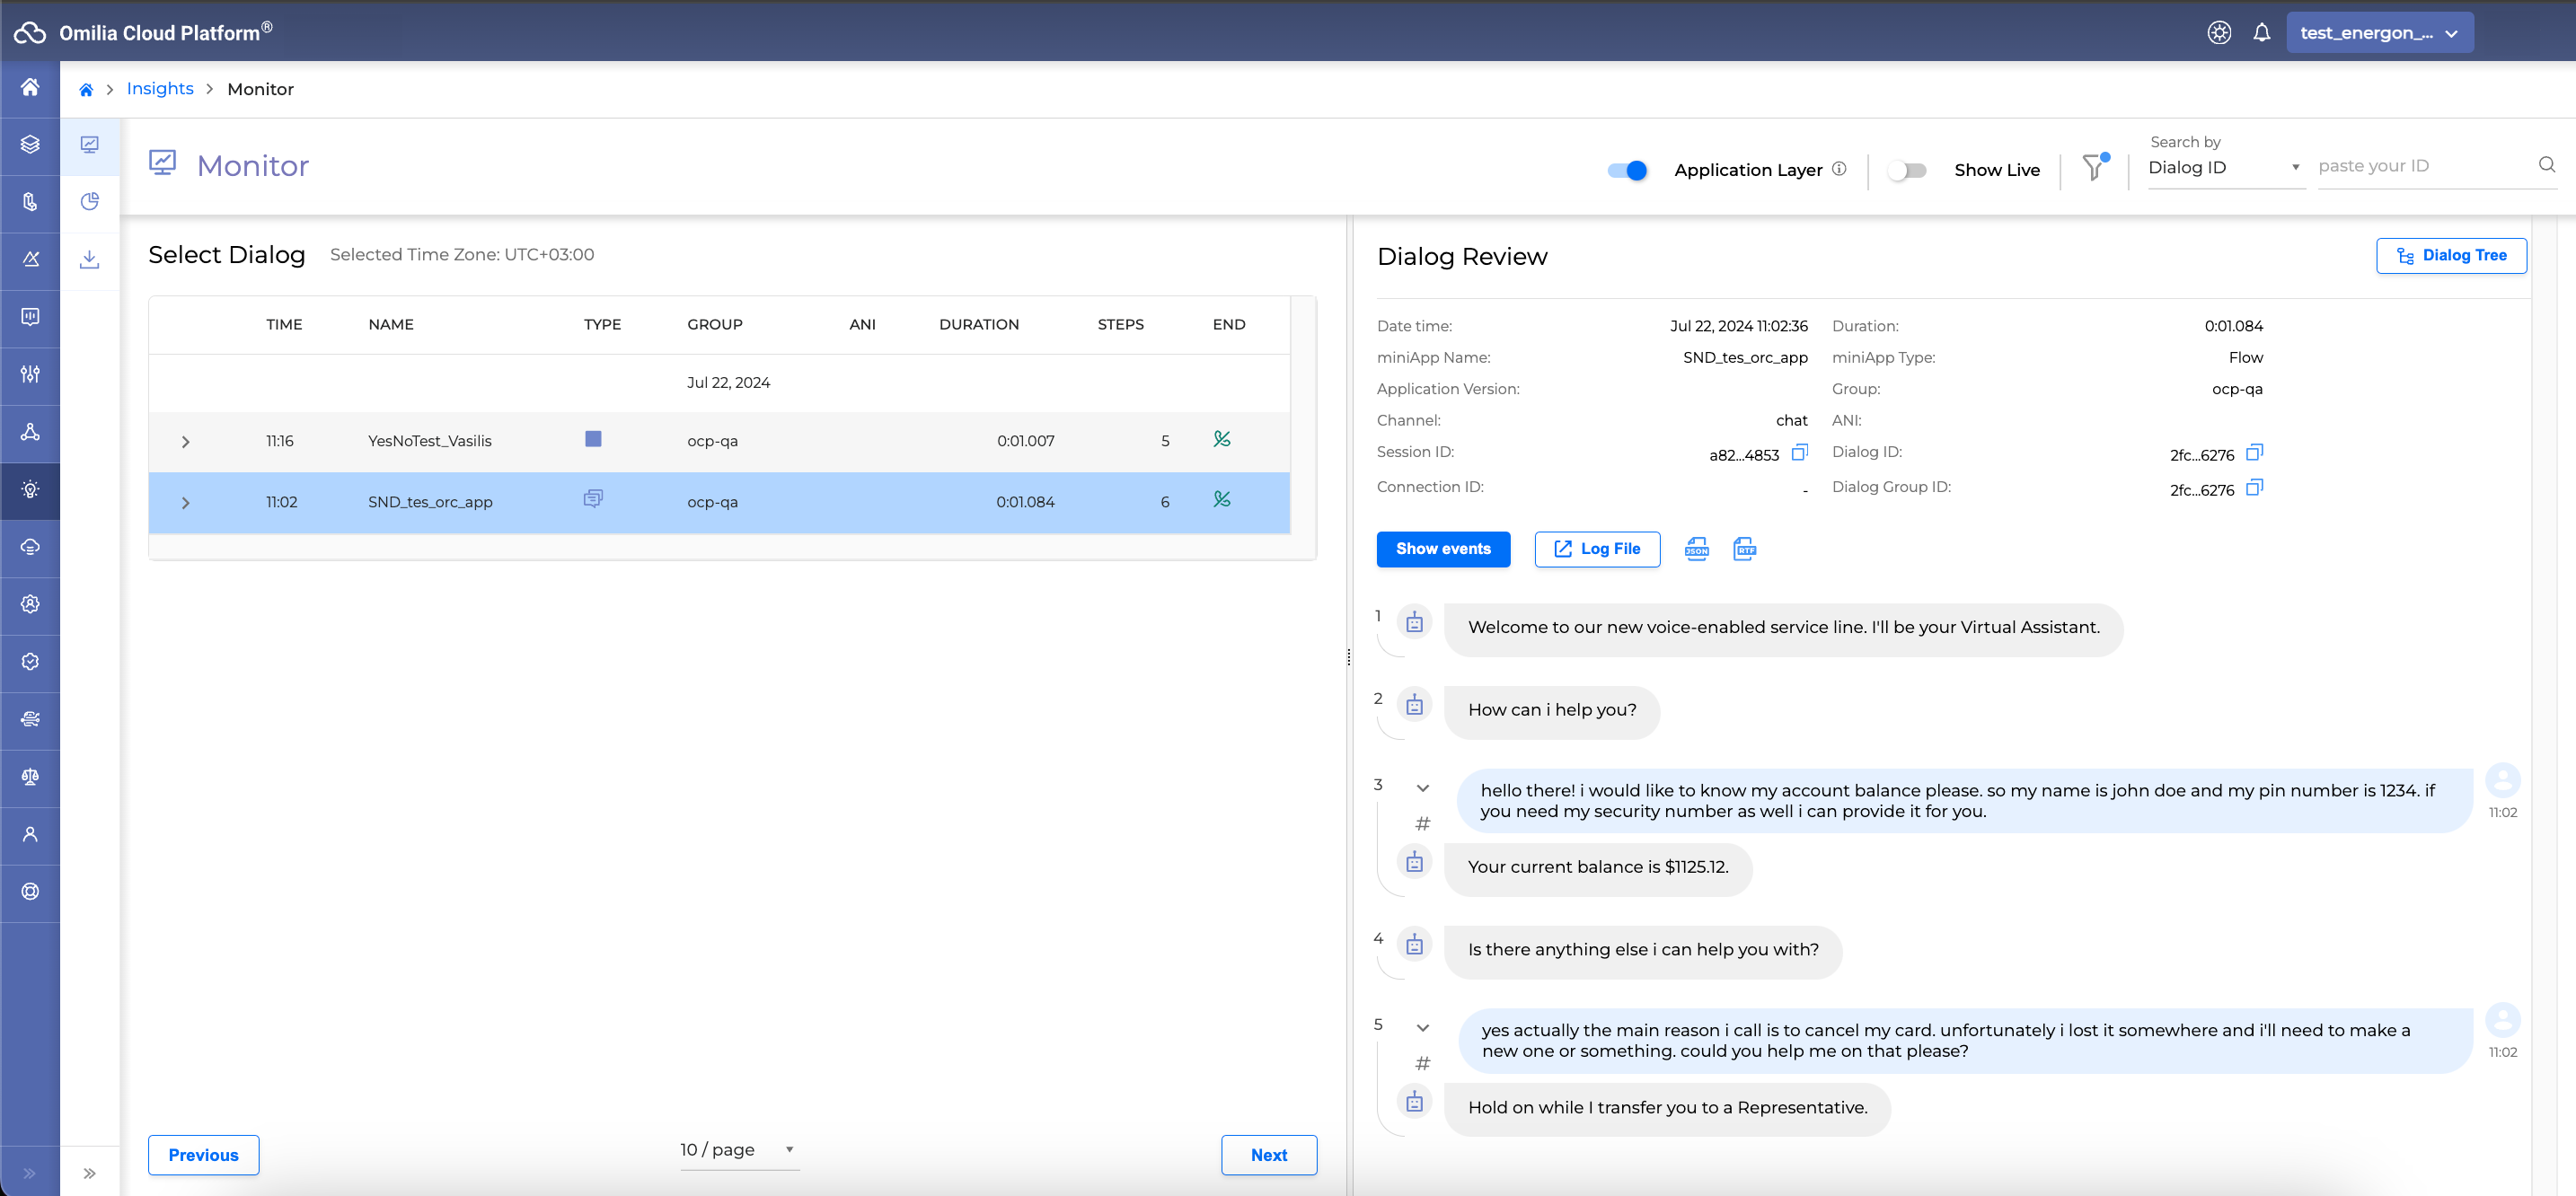Open the Dialog Tree view
This screenshot has width=2576, height=1196.
click(2450, 256)
